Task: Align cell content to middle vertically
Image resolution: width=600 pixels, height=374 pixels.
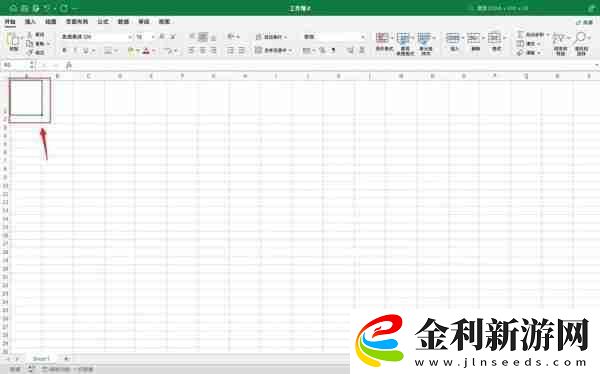Action: [203, 37]
